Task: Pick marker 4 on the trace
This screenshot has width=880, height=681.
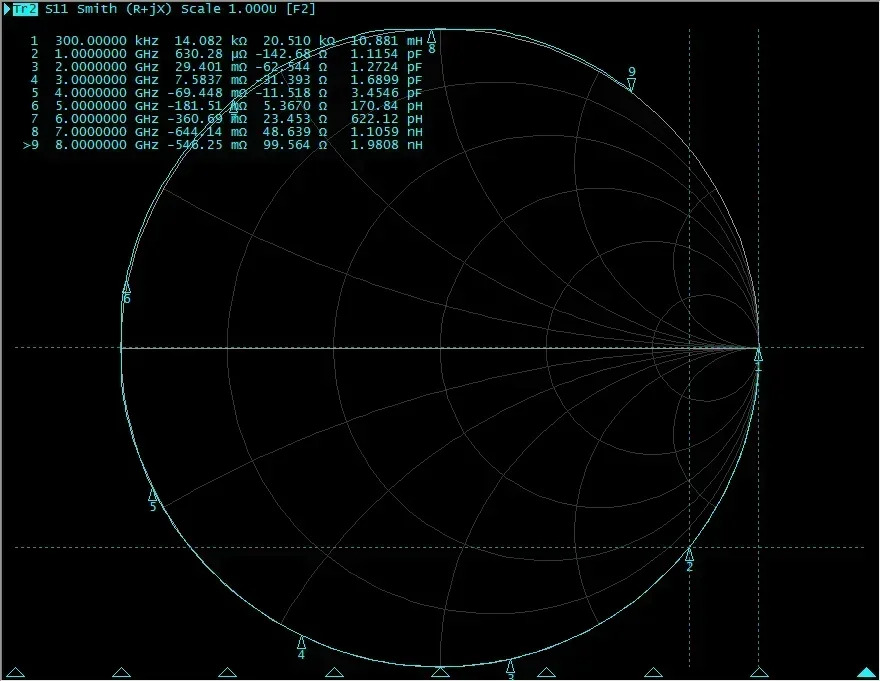Action: [x=301, y=642]
